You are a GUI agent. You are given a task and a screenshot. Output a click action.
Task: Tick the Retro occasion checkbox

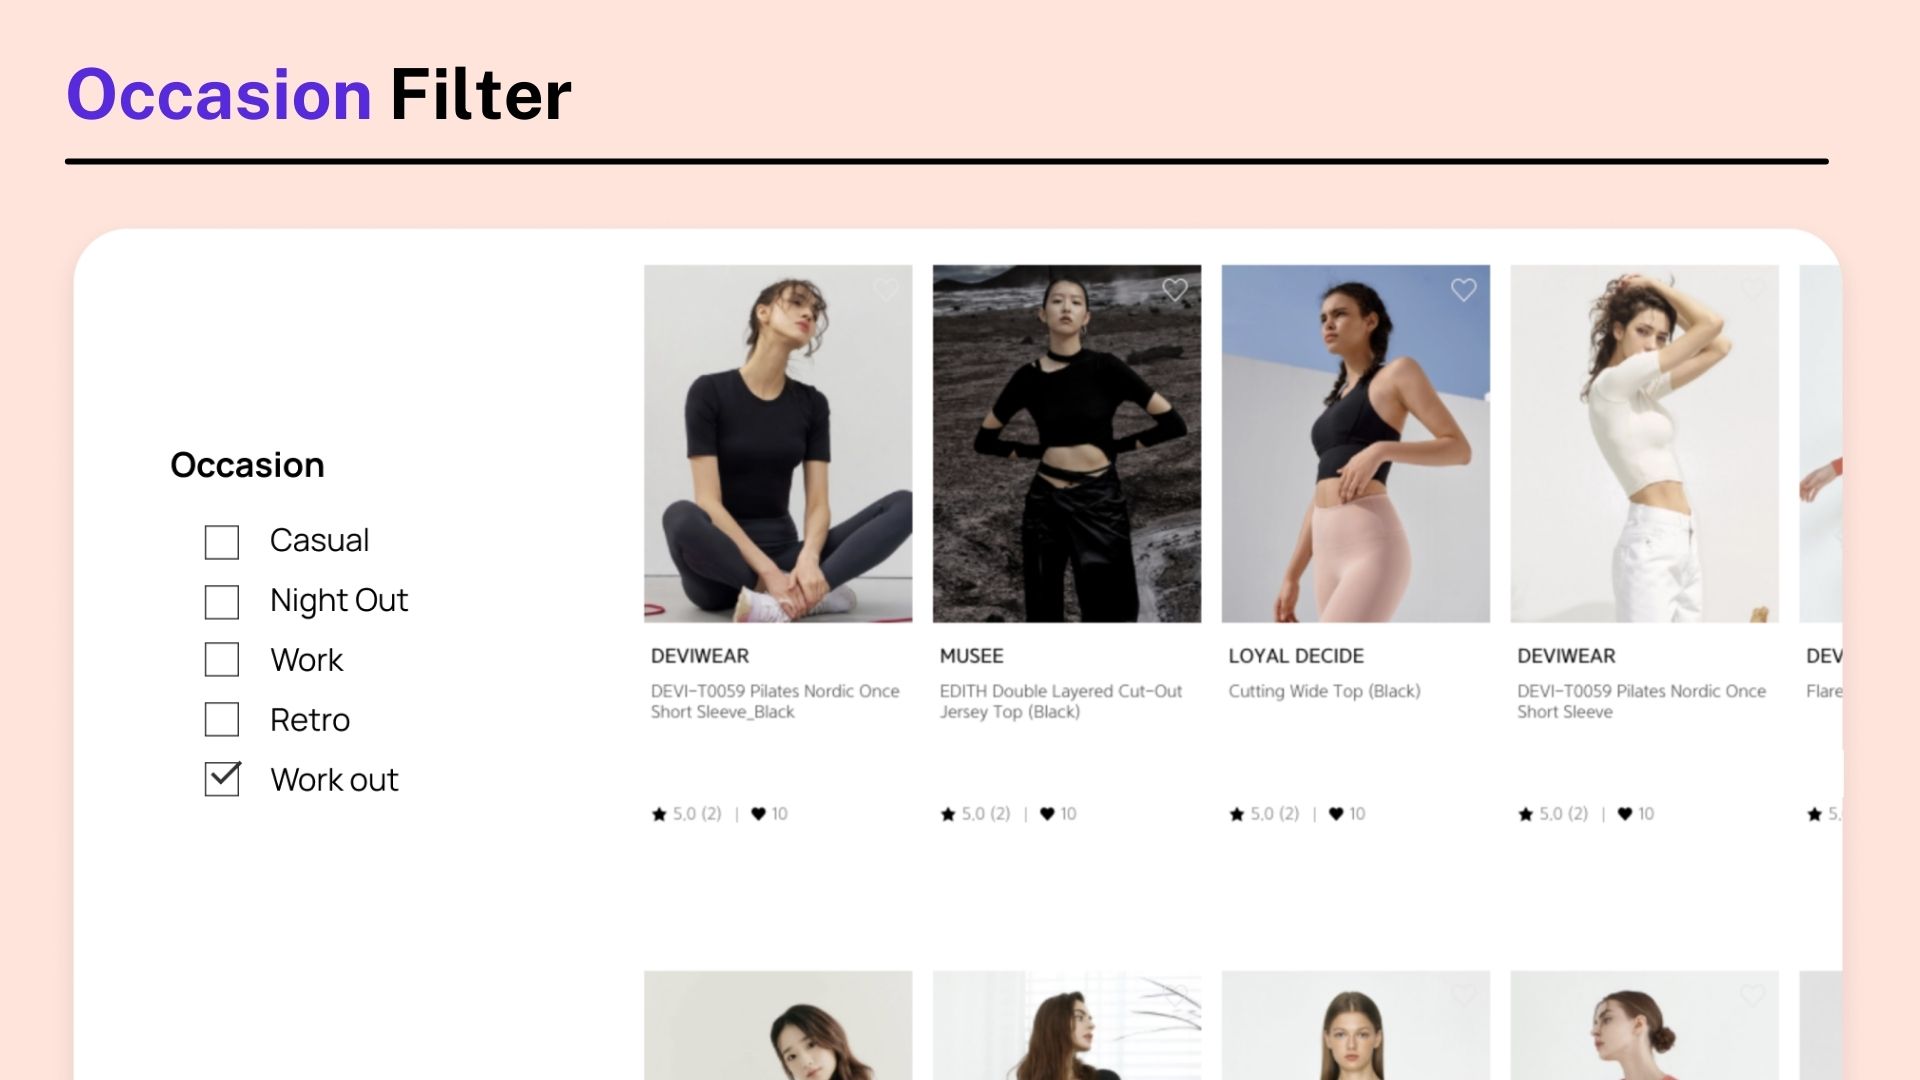[222, 719]
